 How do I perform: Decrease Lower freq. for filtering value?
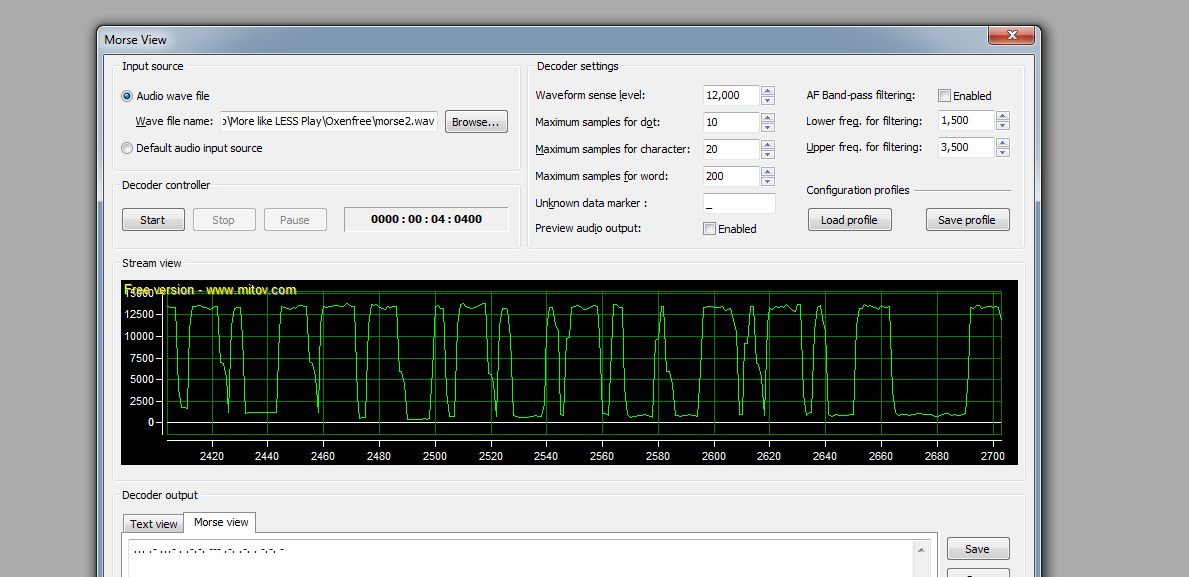click(1002, 125)
